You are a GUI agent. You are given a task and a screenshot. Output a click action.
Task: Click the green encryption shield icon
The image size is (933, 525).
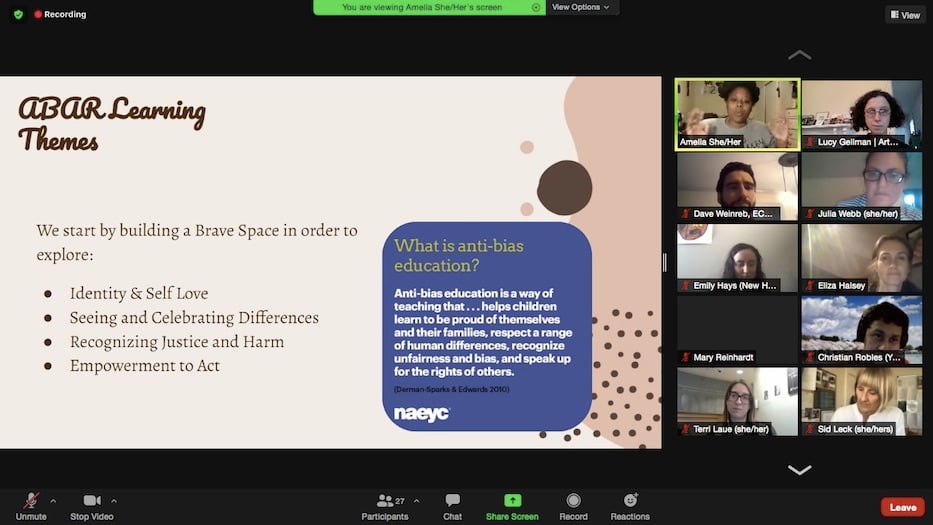[18, 14]
